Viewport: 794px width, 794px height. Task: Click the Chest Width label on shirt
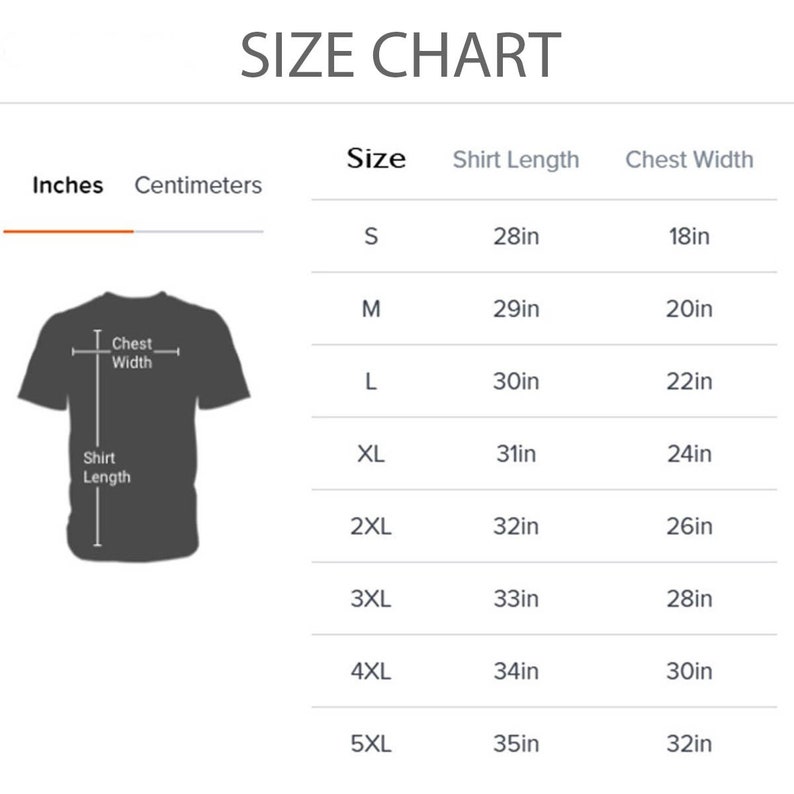pyautogui.click(x=132, y=353)
